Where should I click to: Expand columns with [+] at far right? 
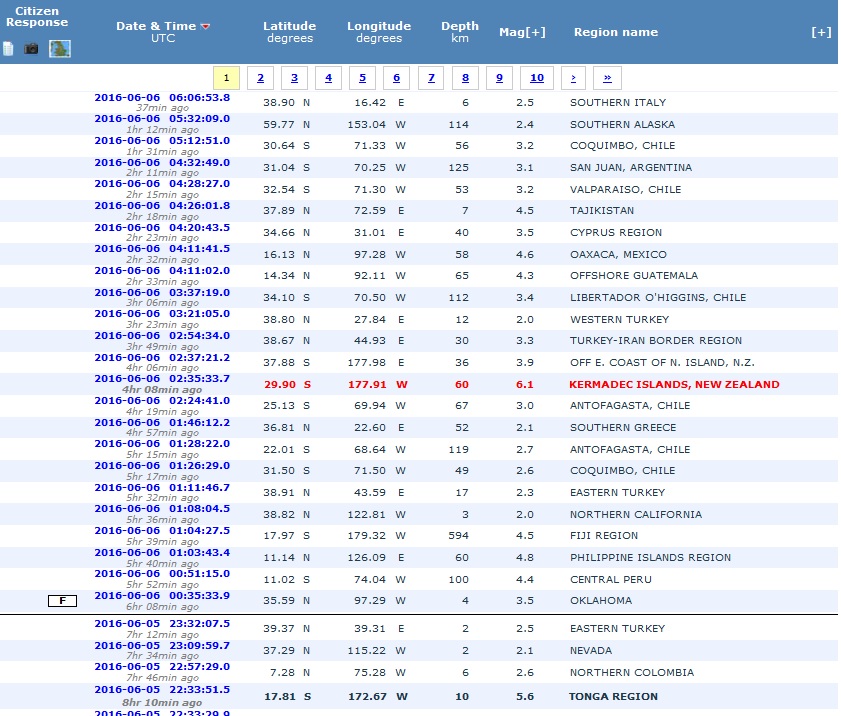(x=820, y=32)
